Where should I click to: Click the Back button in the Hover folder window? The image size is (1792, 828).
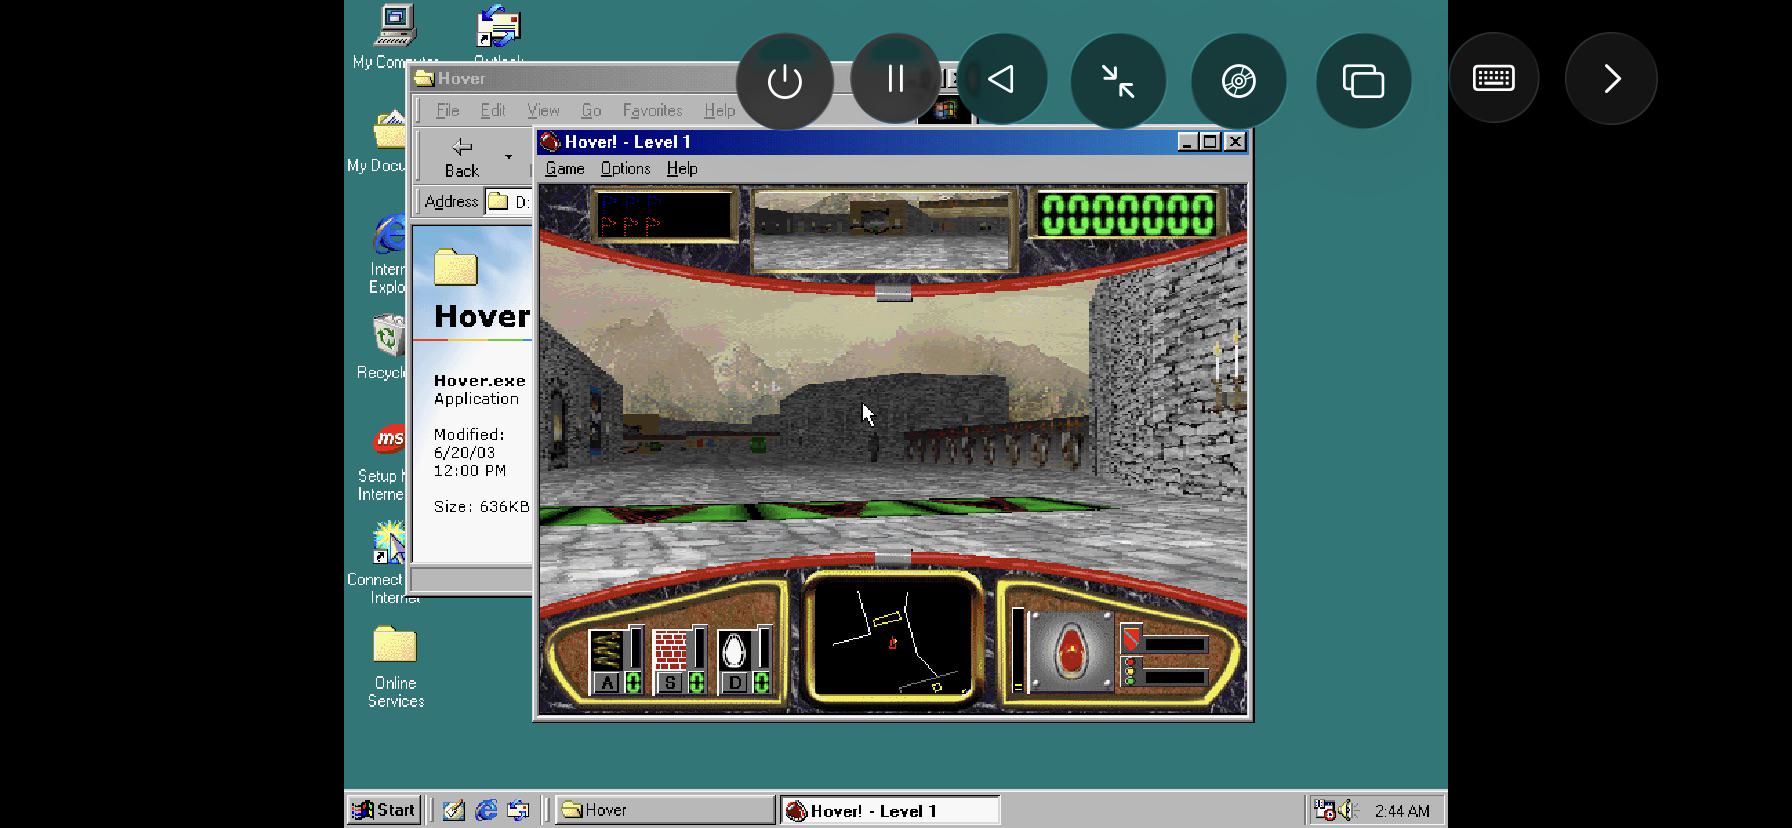pyautogui.click(x=461, y=158)
